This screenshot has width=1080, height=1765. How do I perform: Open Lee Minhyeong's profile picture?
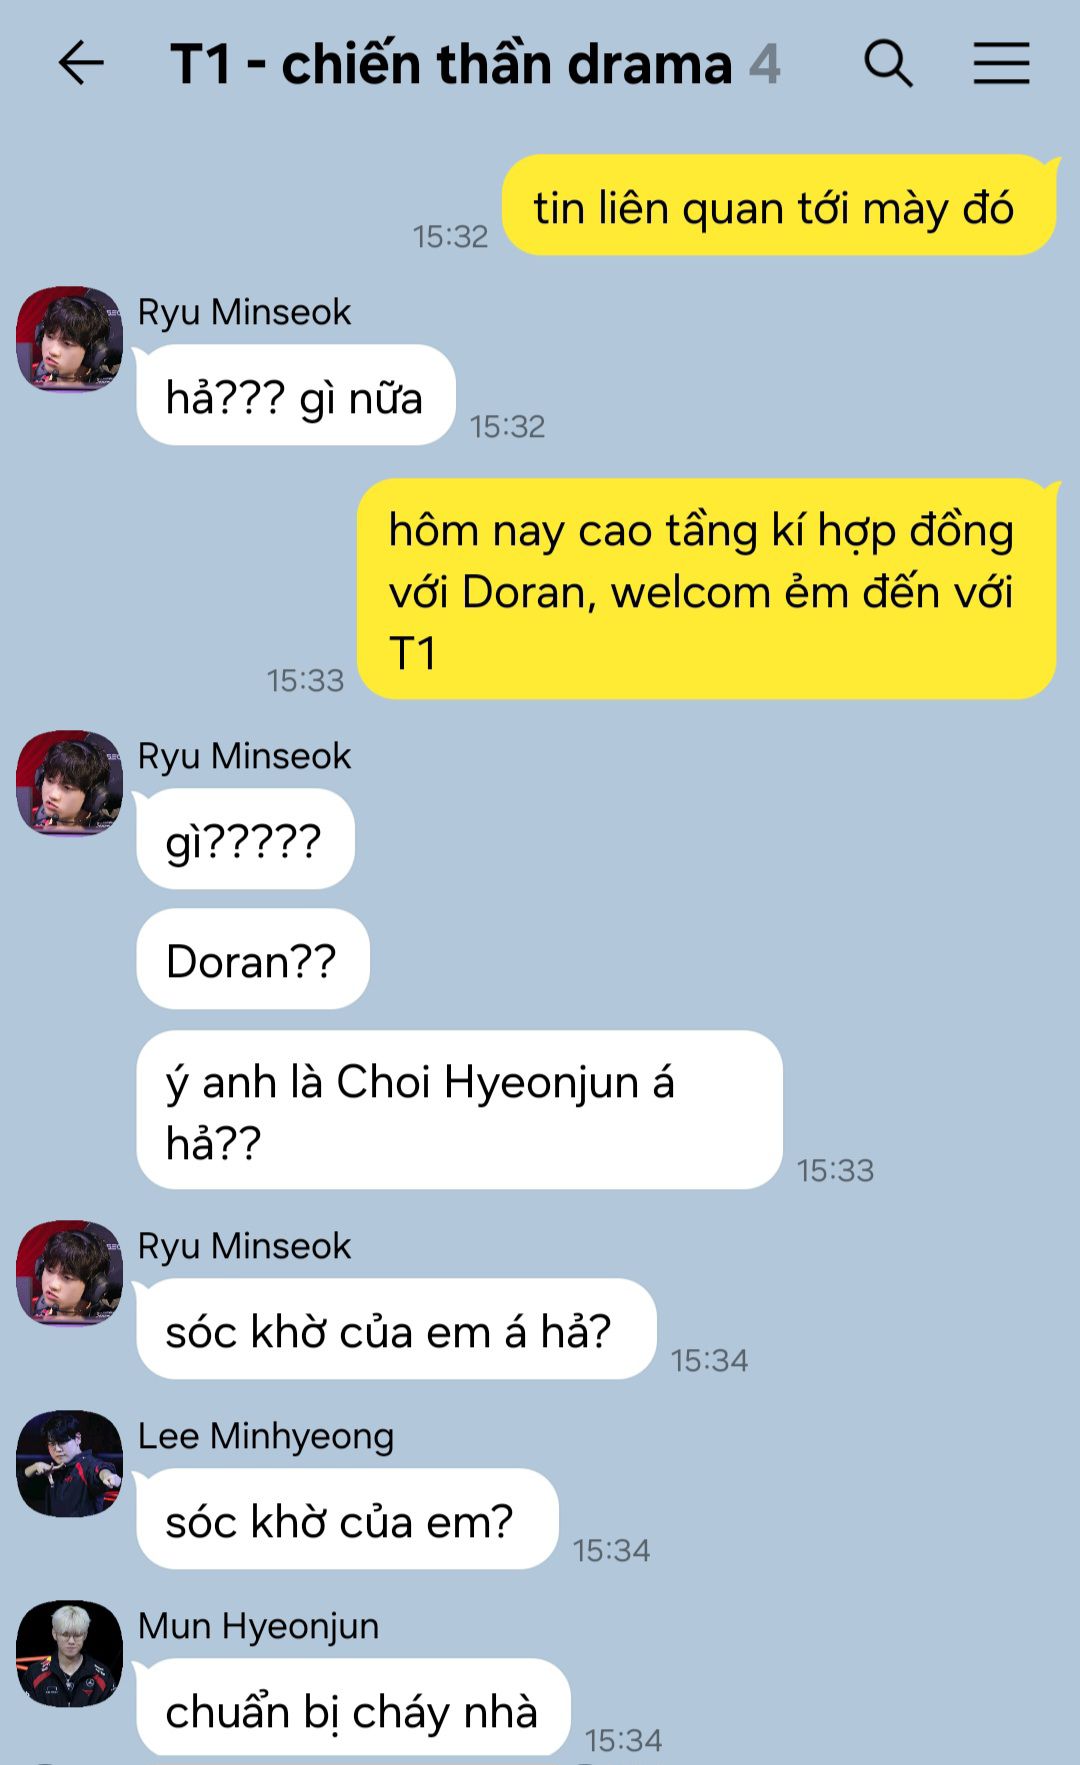pos(69,1463)
